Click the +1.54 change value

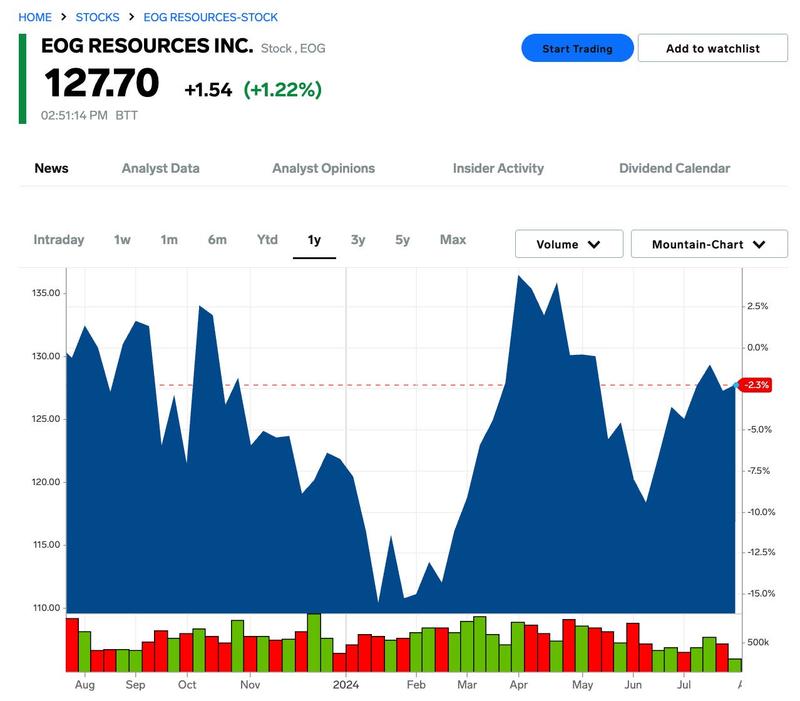click(x=208, y=90)
